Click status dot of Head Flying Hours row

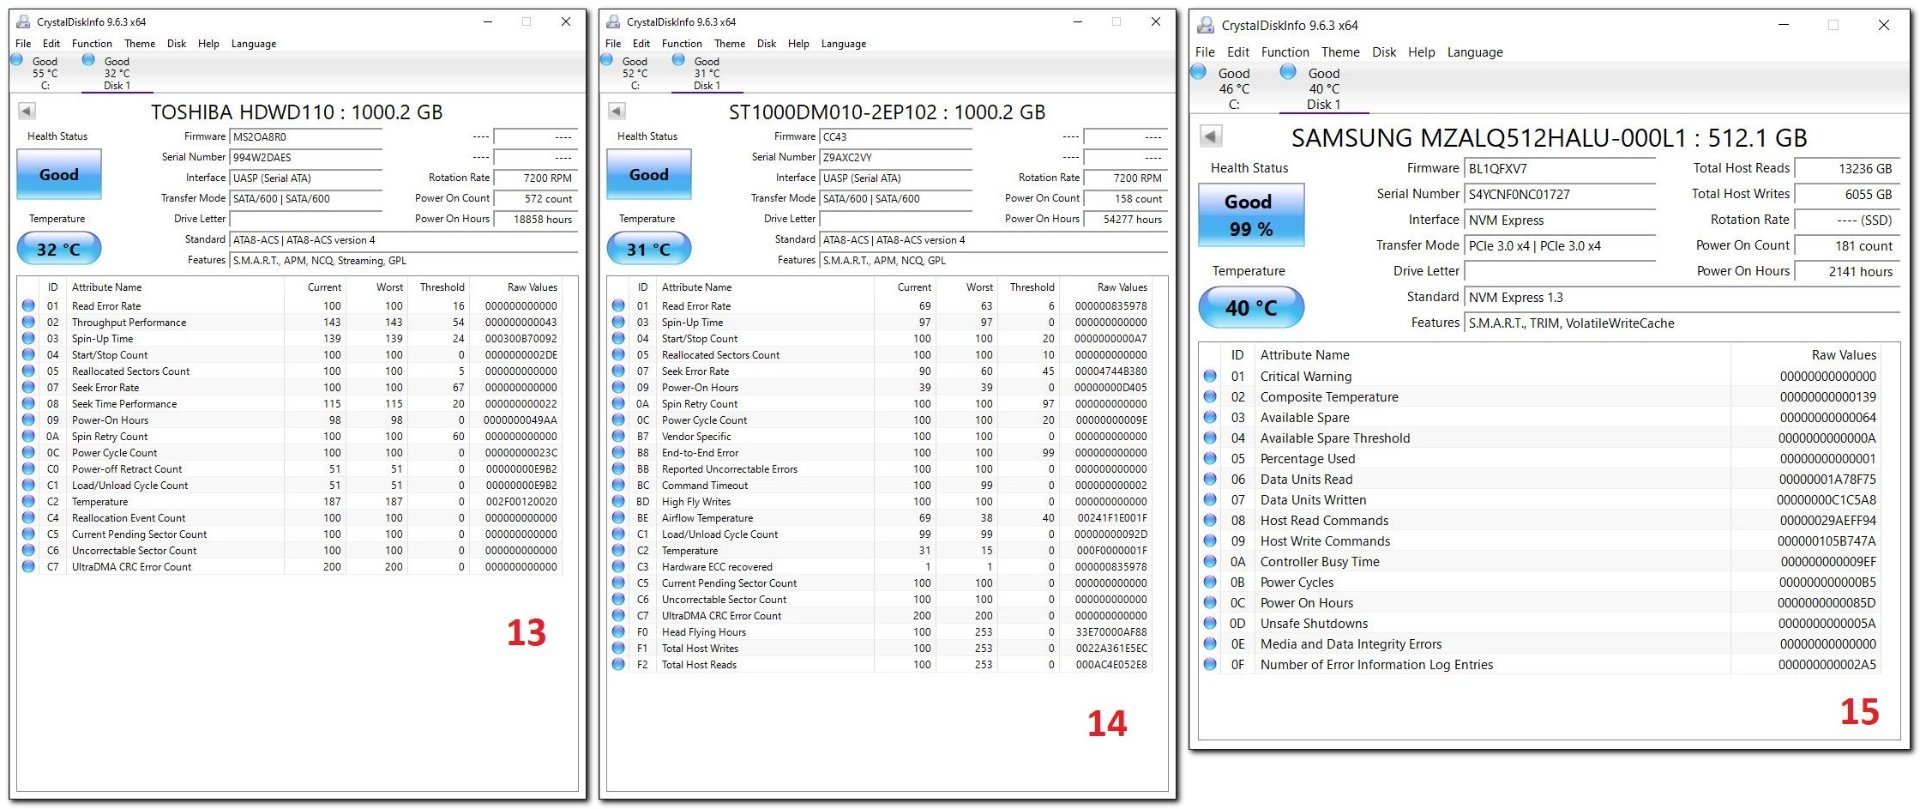pos(618,632)
